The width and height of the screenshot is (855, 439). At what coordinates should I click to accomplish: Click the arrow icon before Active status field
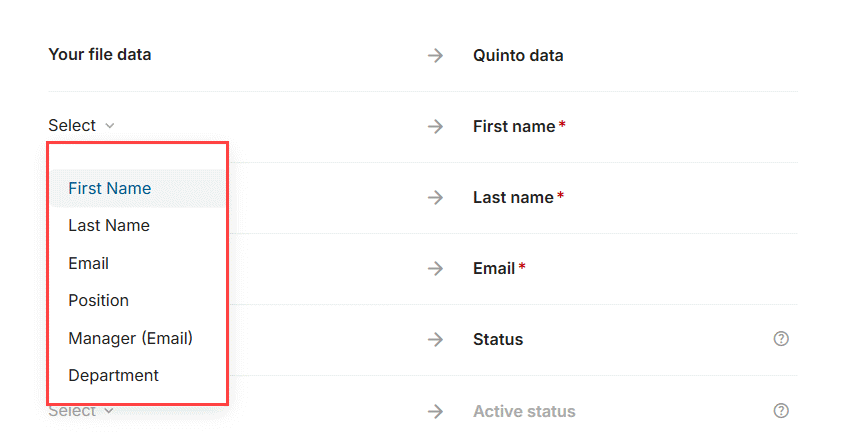(x=435, y=411)
